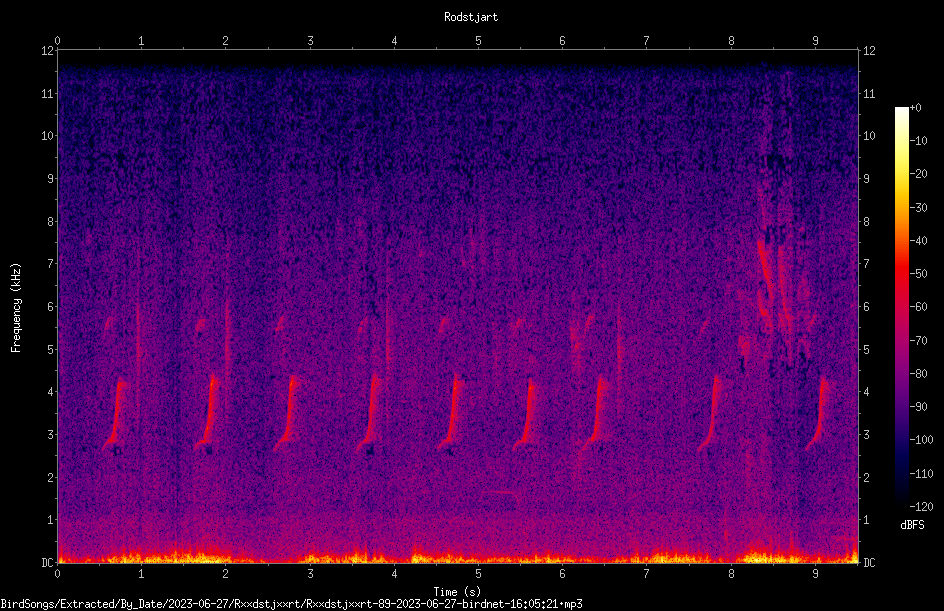Click the 12 kHz label on left axis

pos(48,51)
